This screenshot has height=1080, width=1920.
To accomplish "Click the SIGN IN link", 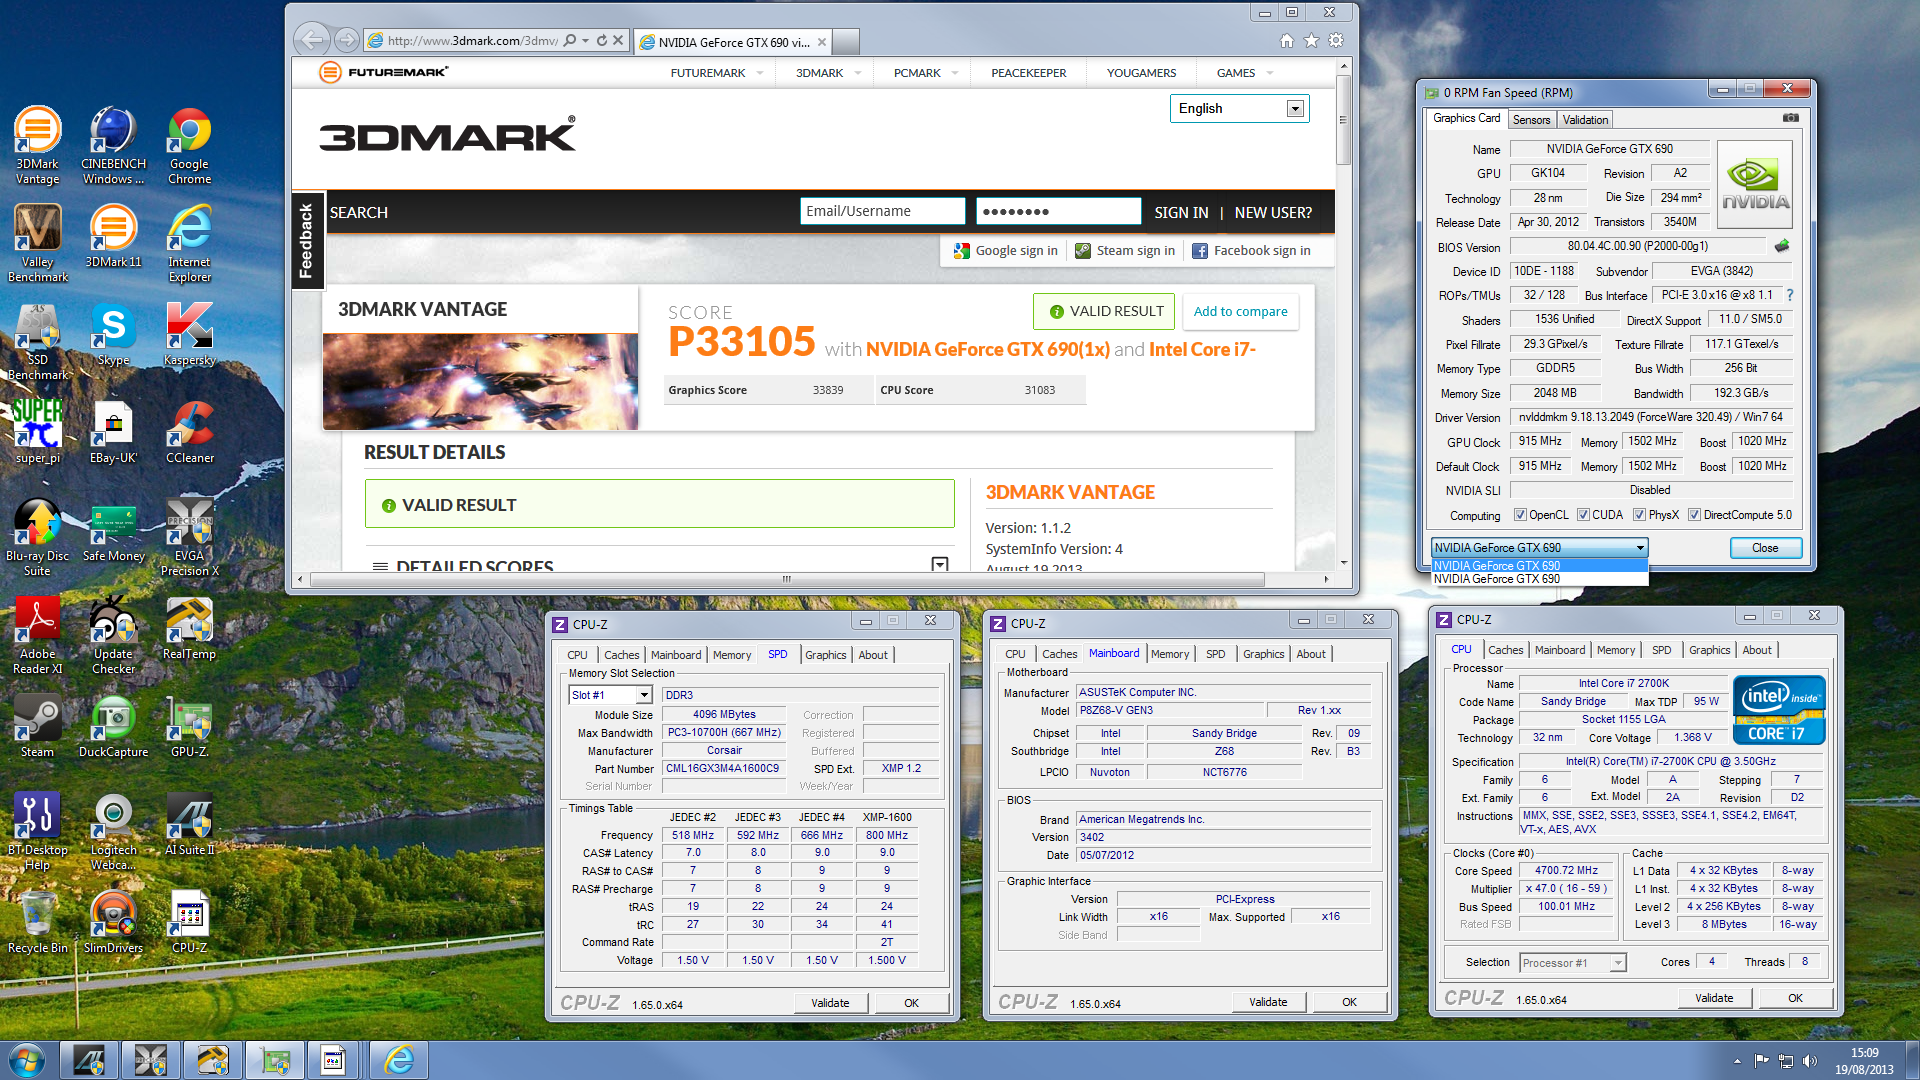I will pyautogui.click(x=1181, y=213).
